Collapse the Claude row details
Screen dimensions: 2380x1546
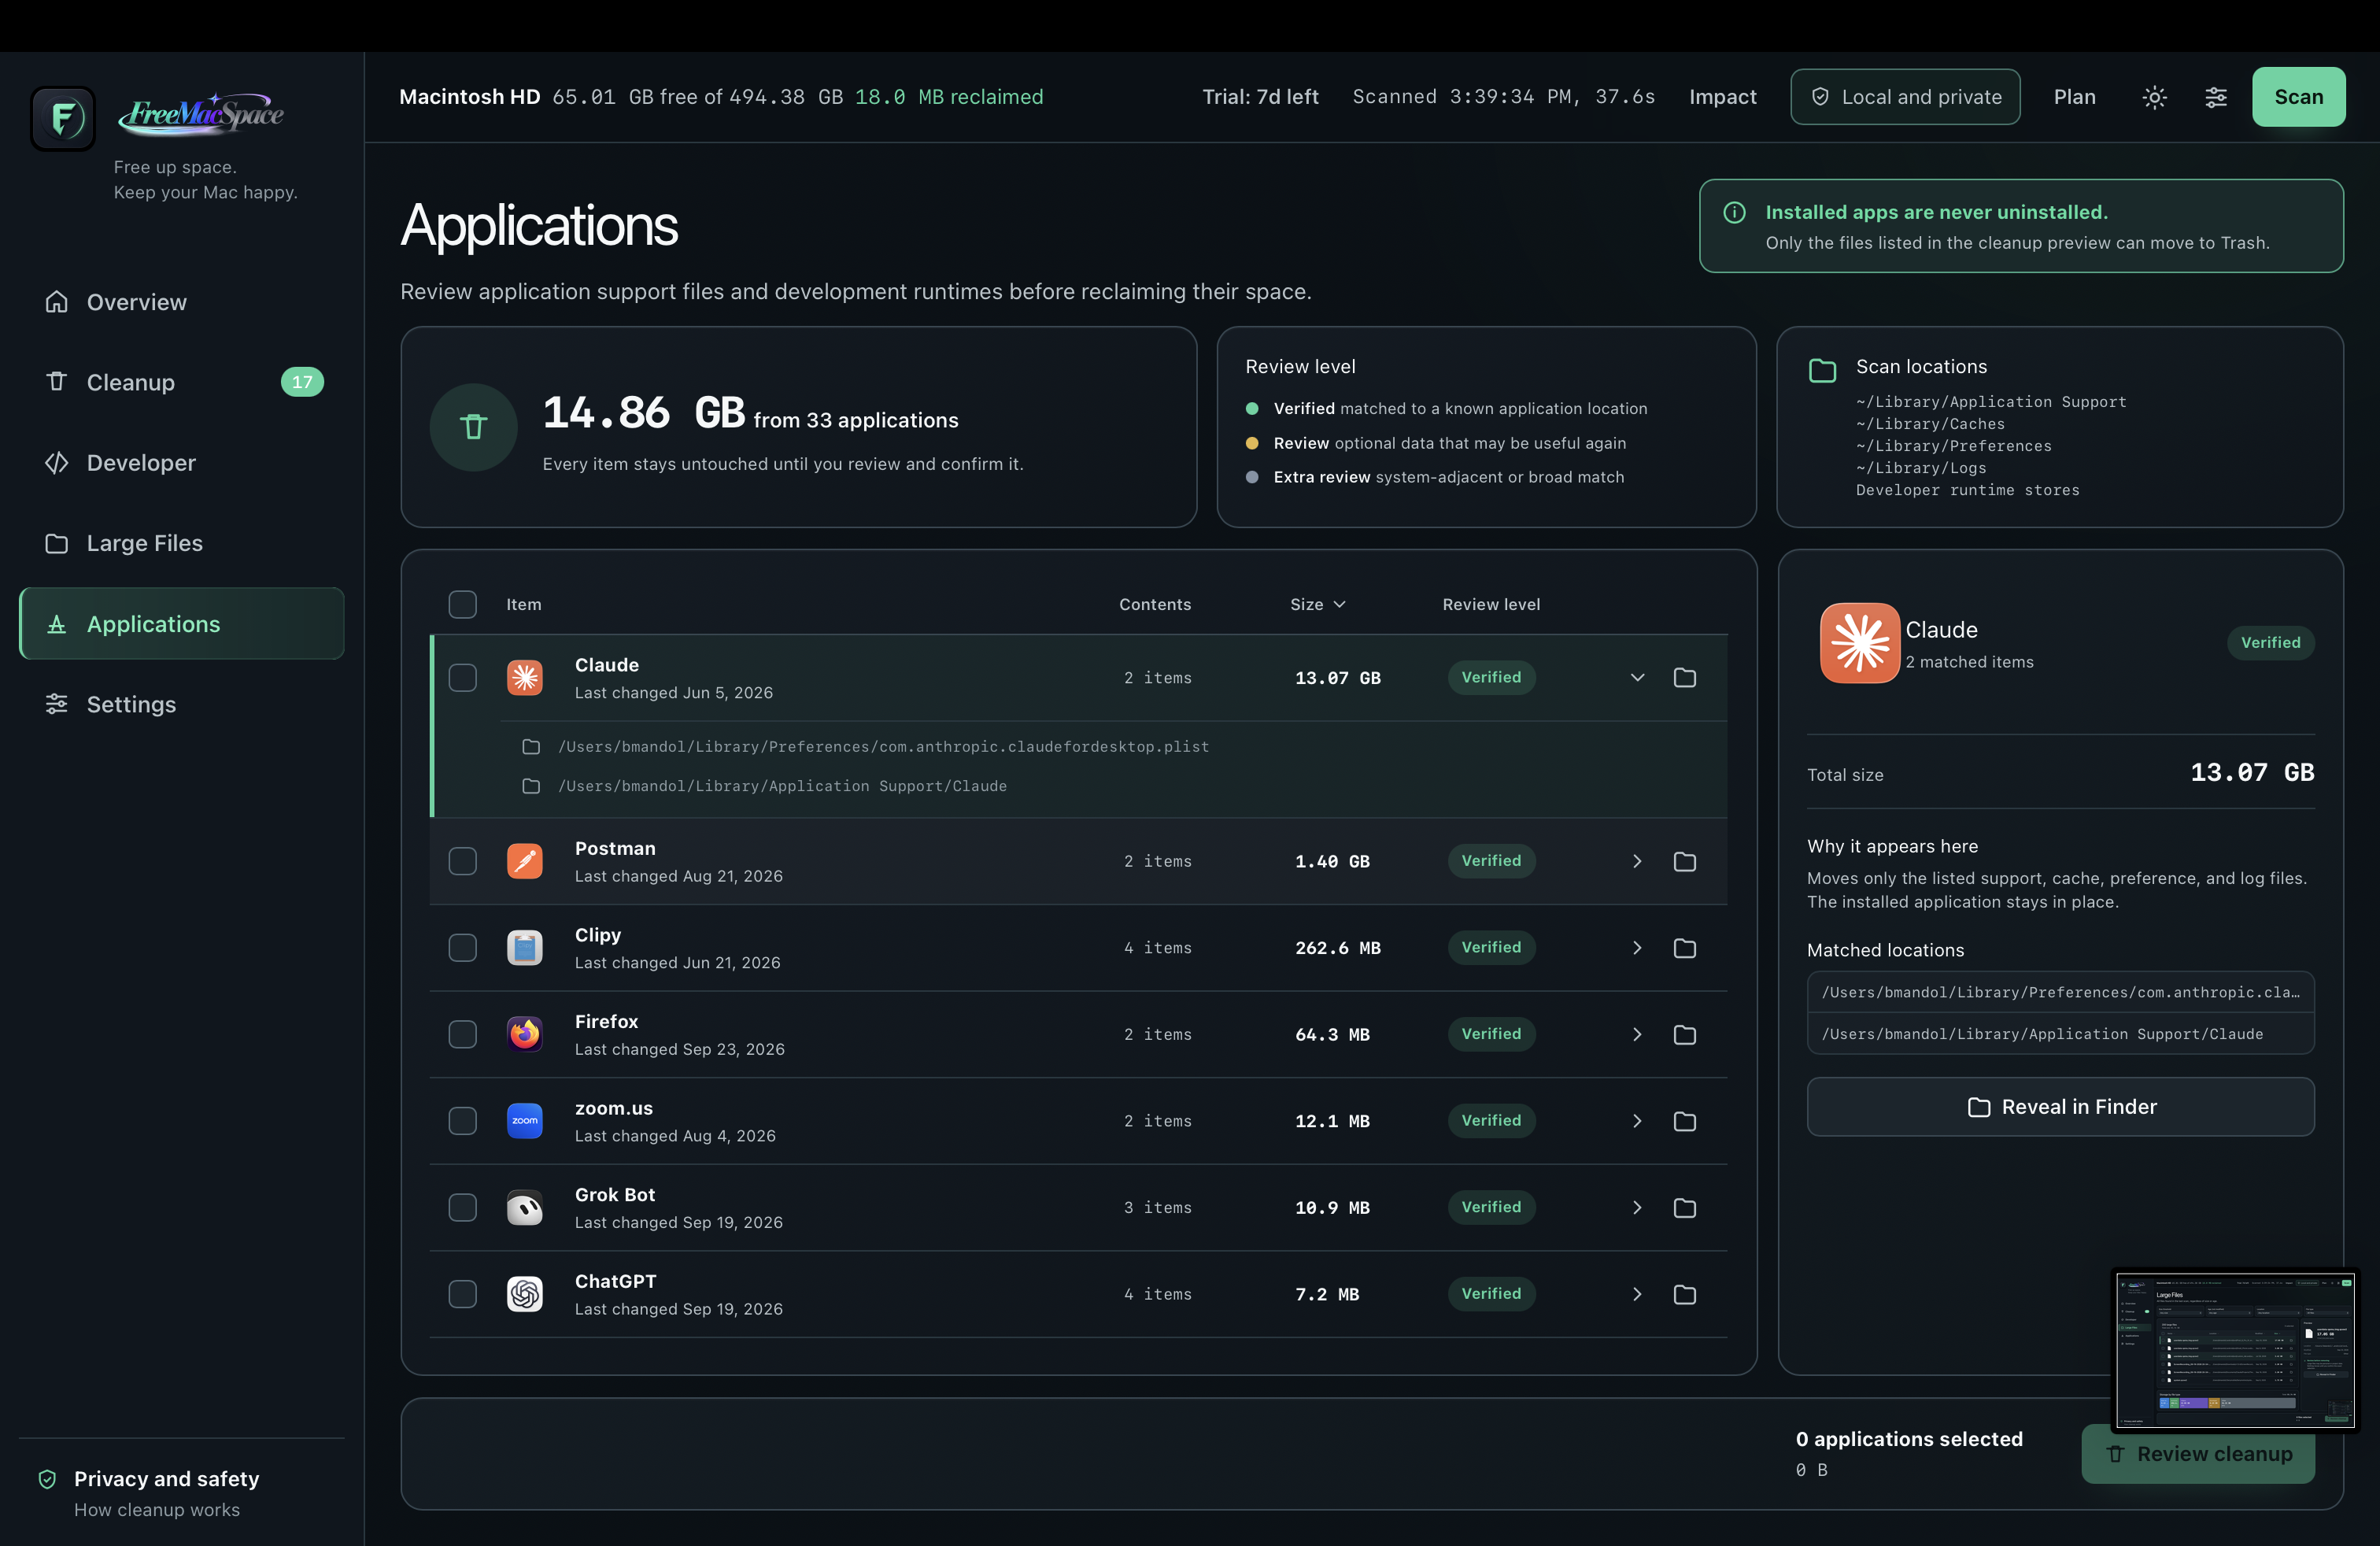[1637, 678]
